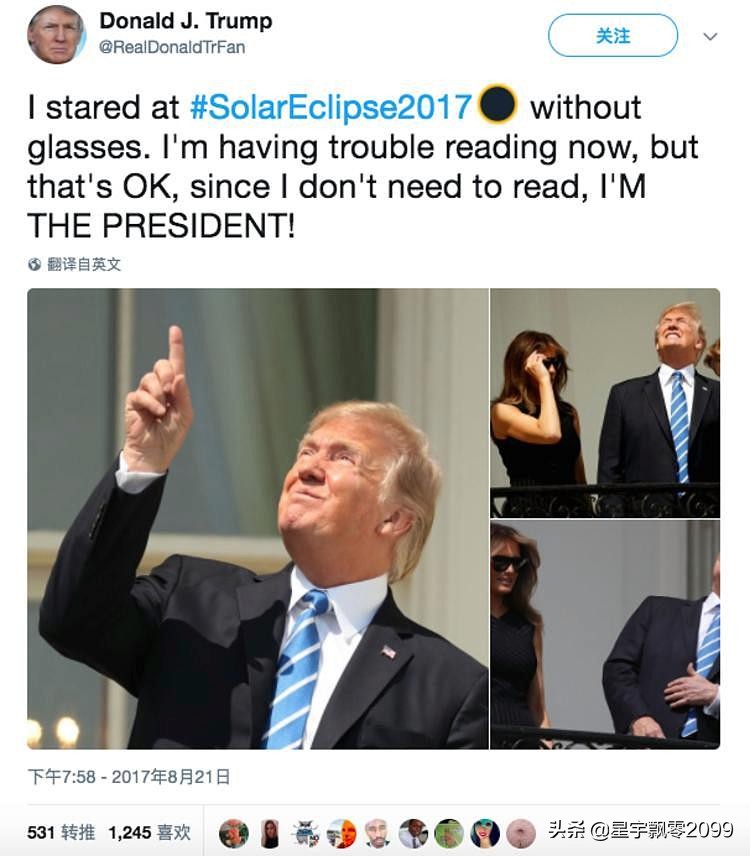This screenshot has height=856, width=750.
Task: Expand the tweet options chevron
Action: pyautogui.click(x=710, y=37)
